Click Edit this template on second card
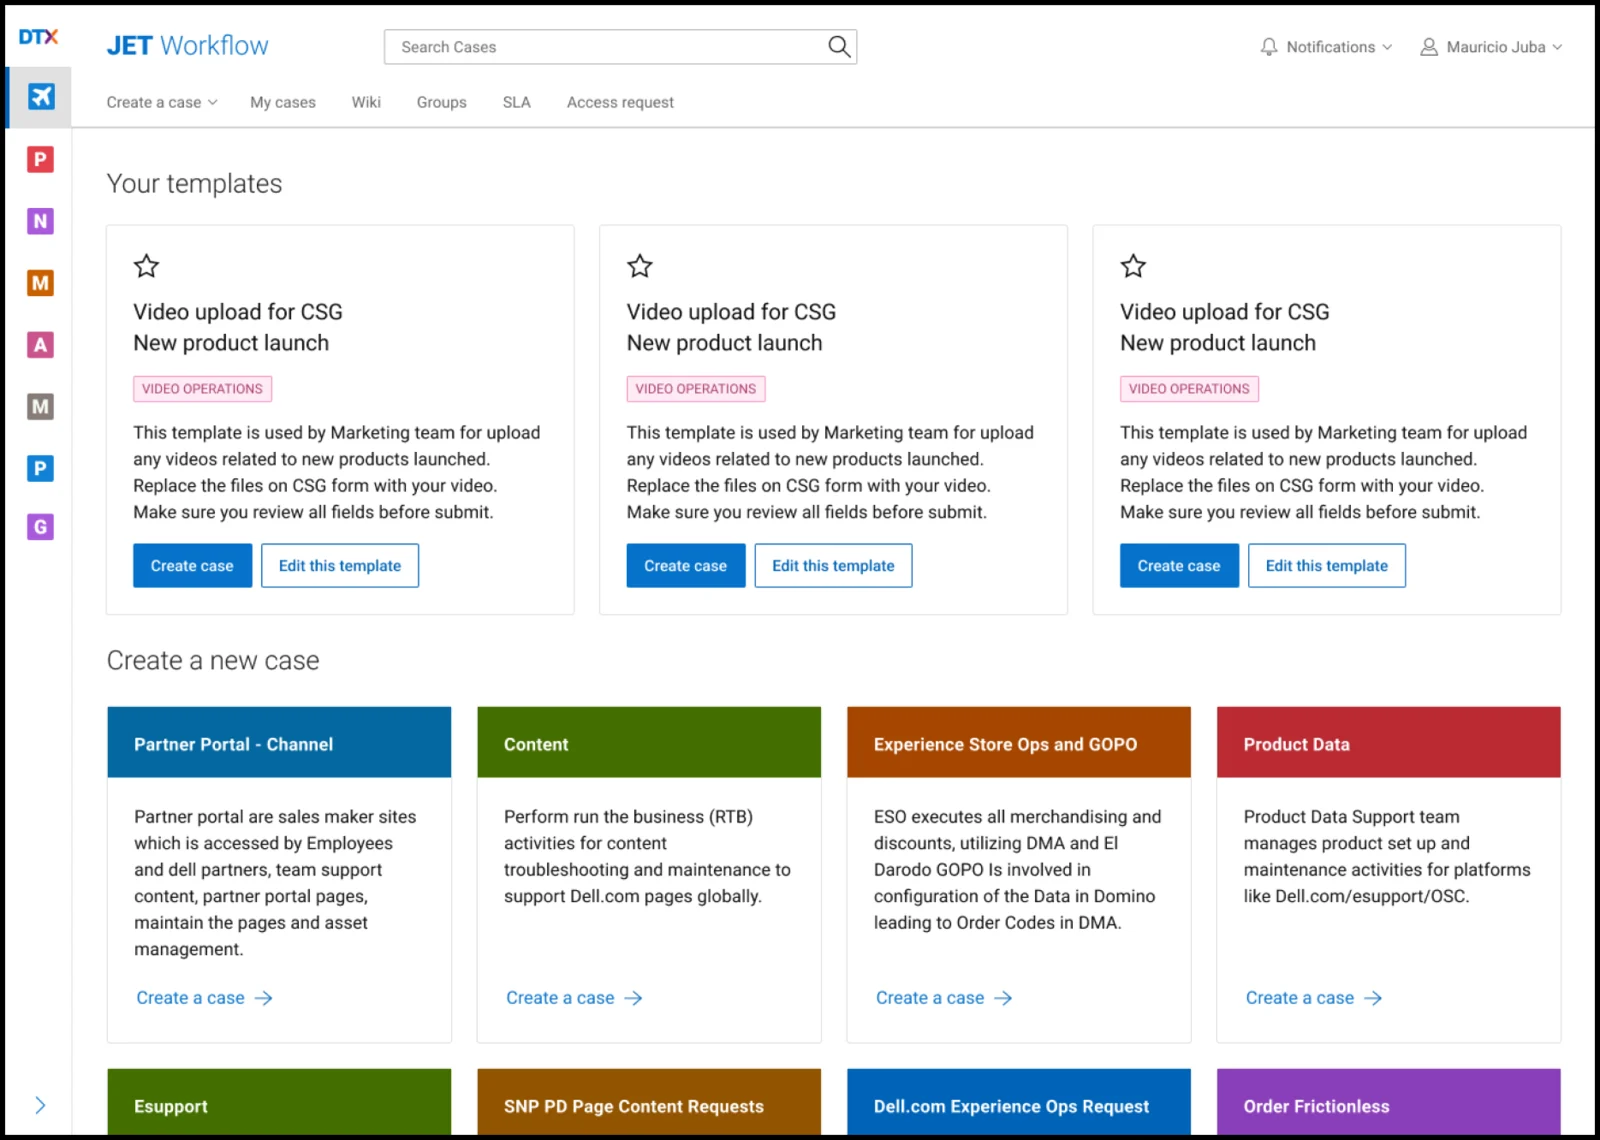1600x1140 pixels. [834, 566]
